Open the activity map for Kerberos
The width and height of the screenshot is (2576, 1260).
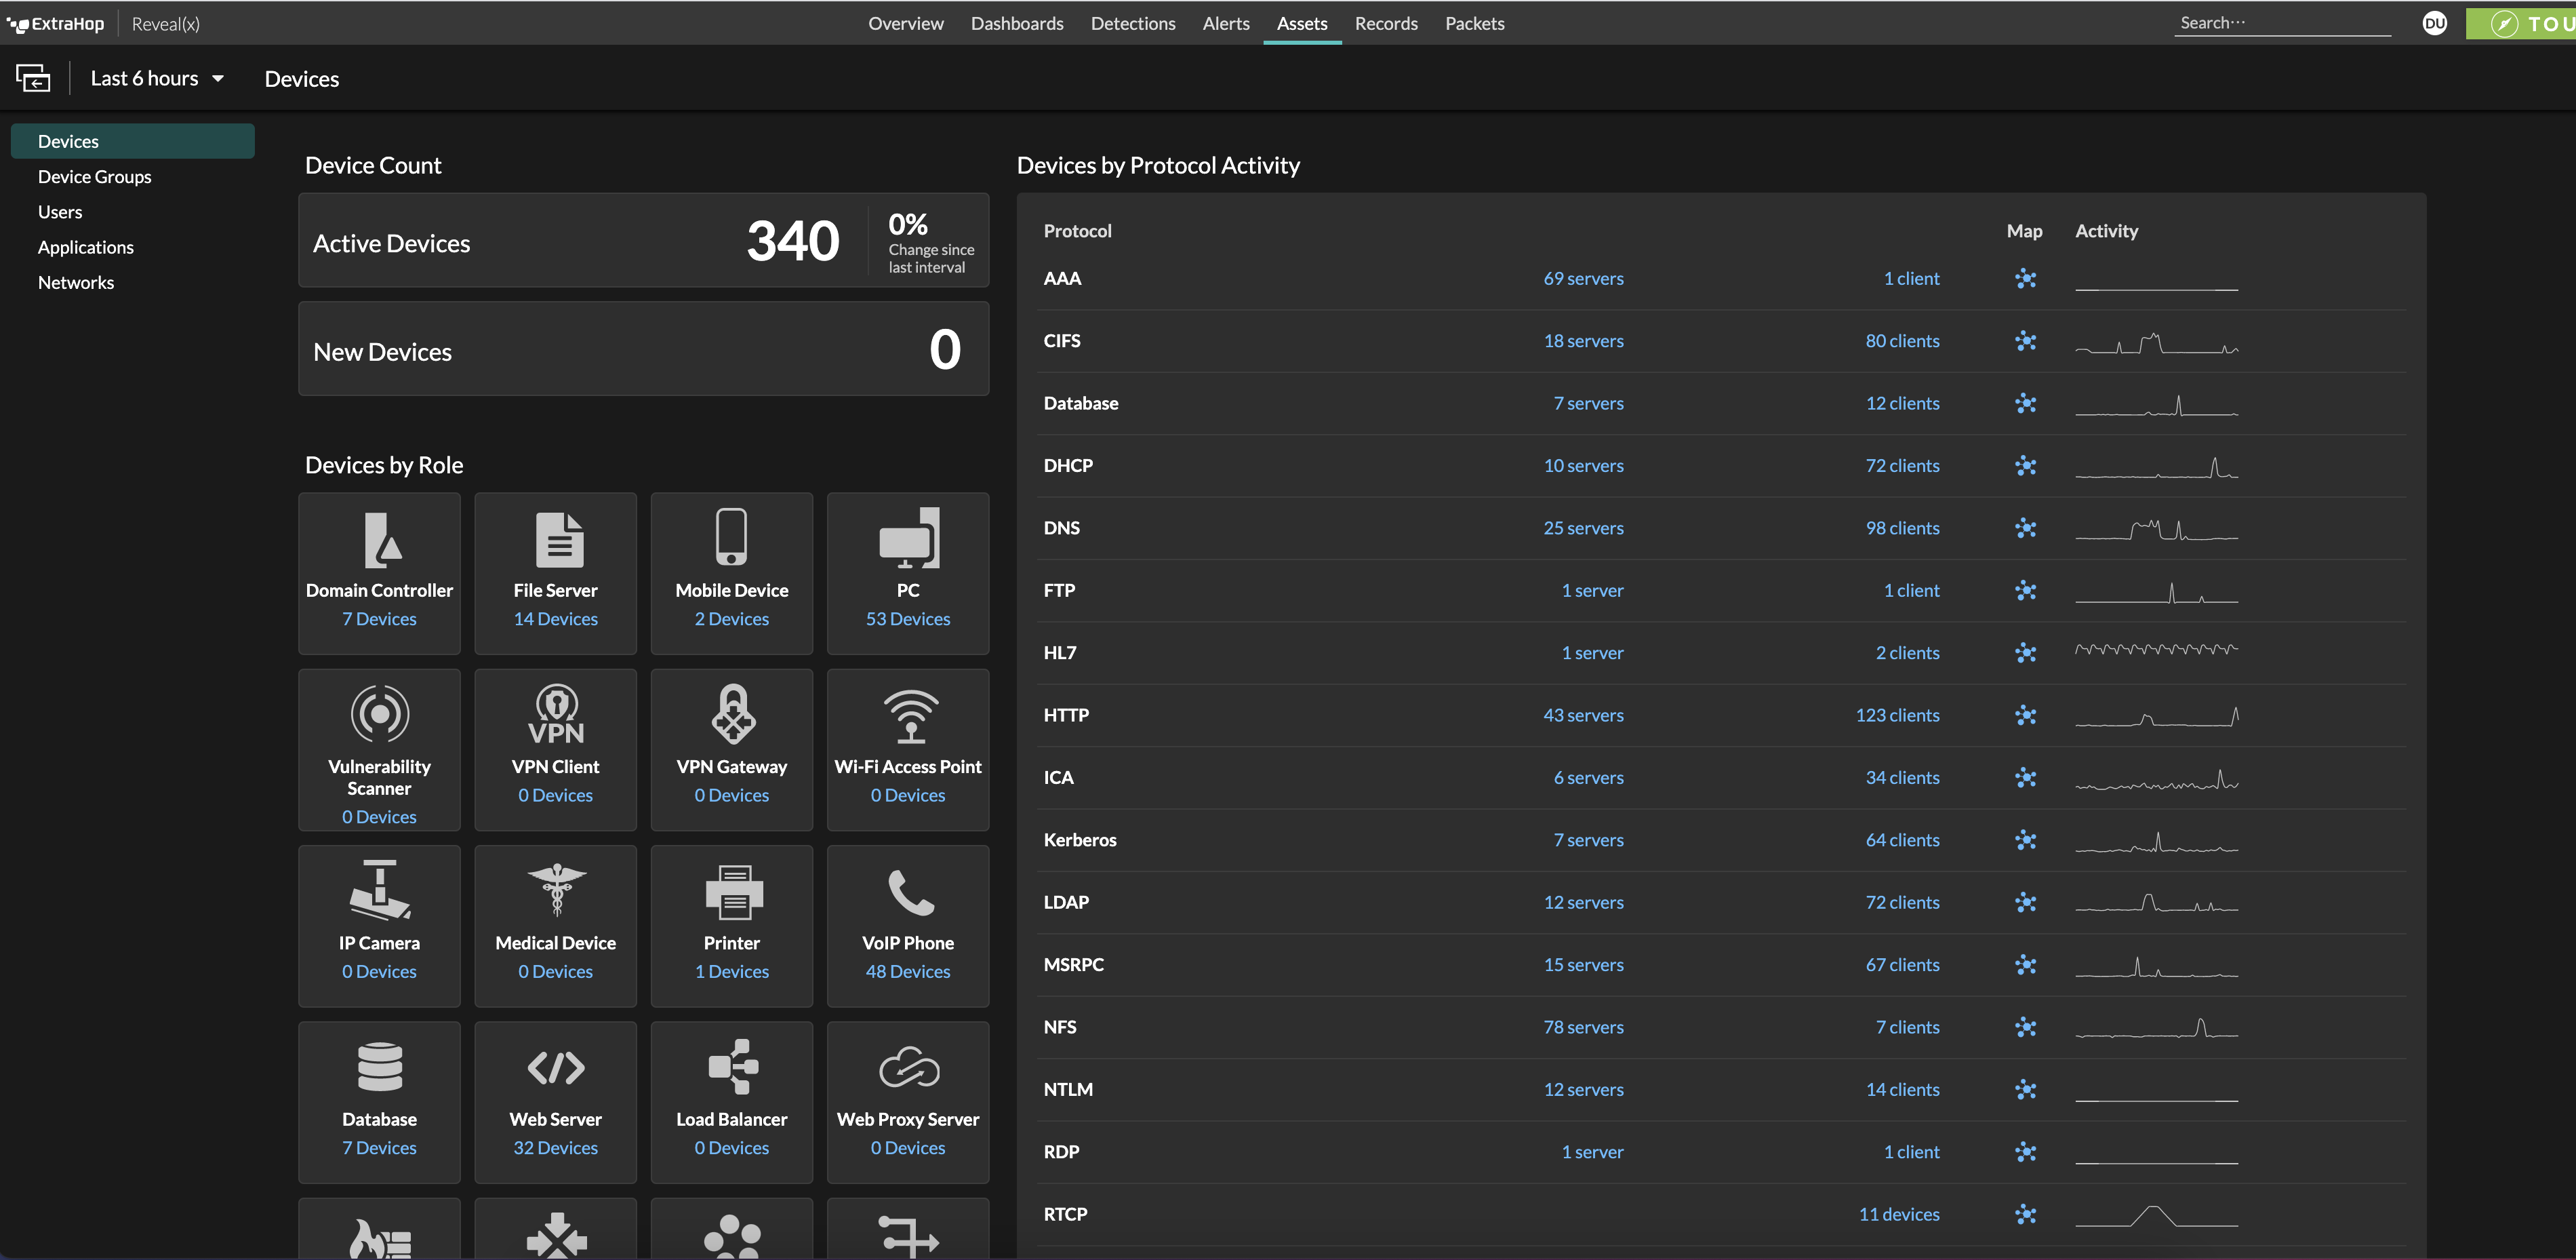tap(2025, 840)
